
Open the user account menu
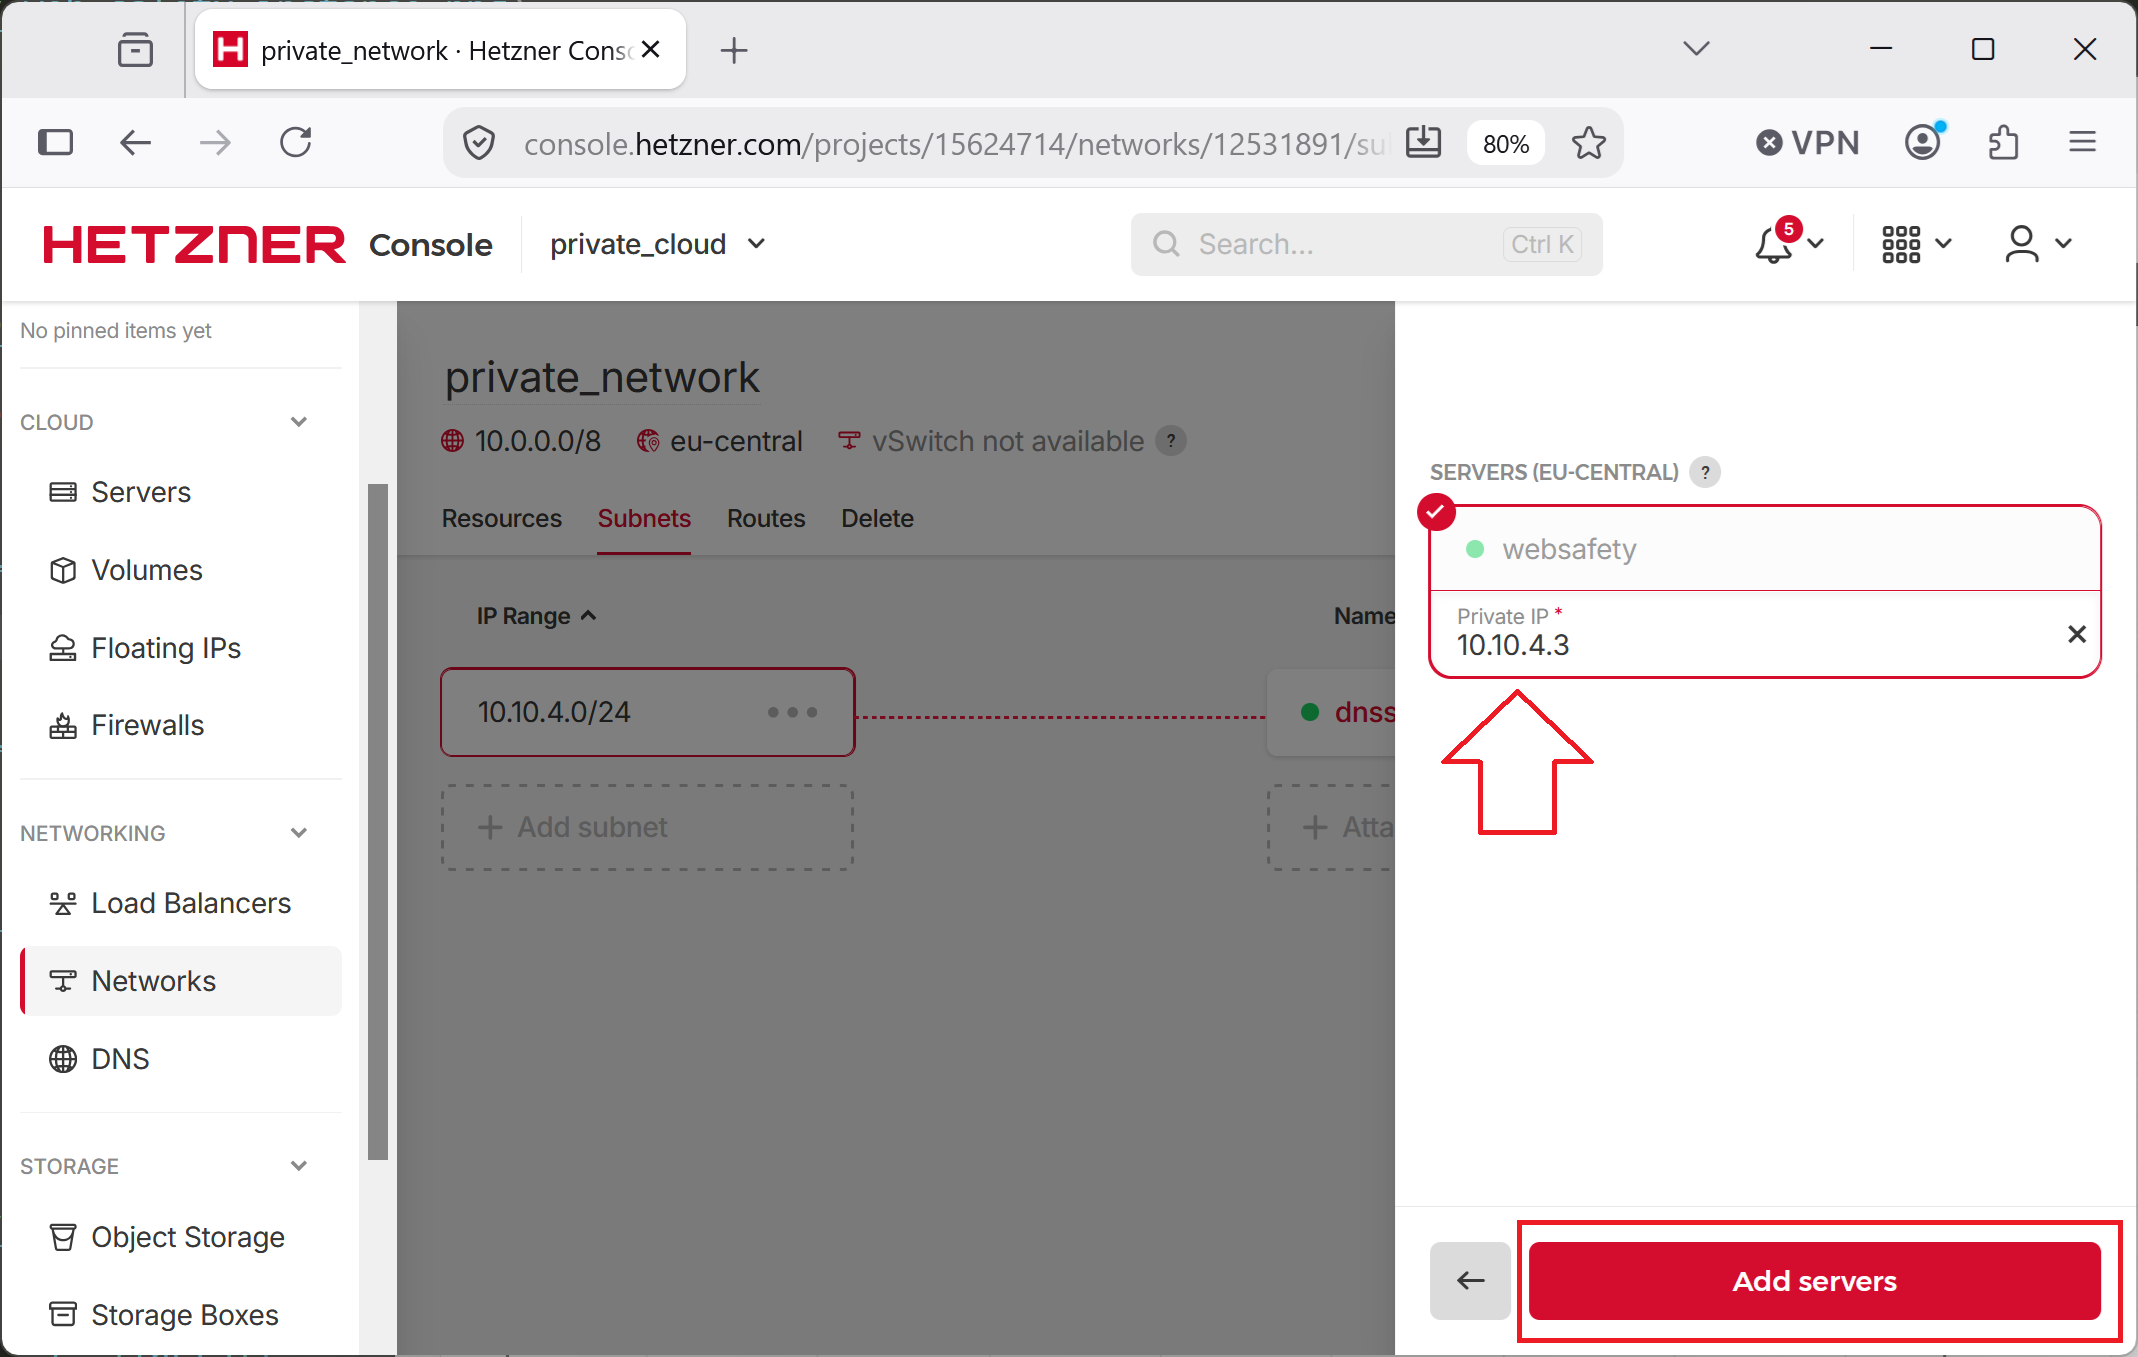[2038, 243]
